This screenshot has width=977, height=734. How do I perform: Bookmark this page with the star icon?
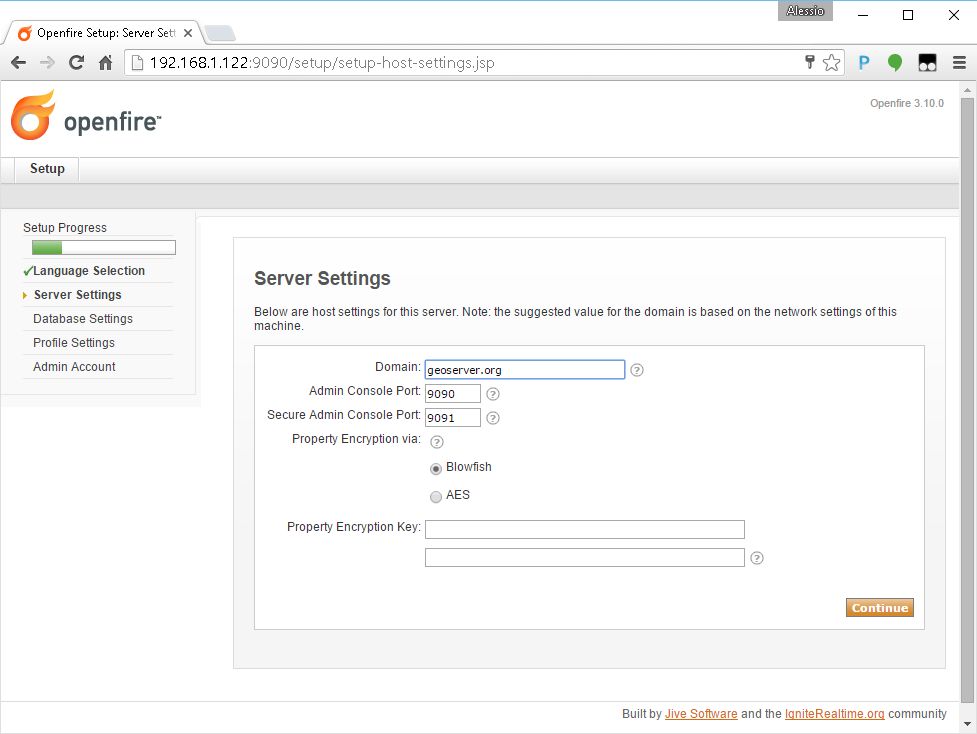click(x=831, y=63)
